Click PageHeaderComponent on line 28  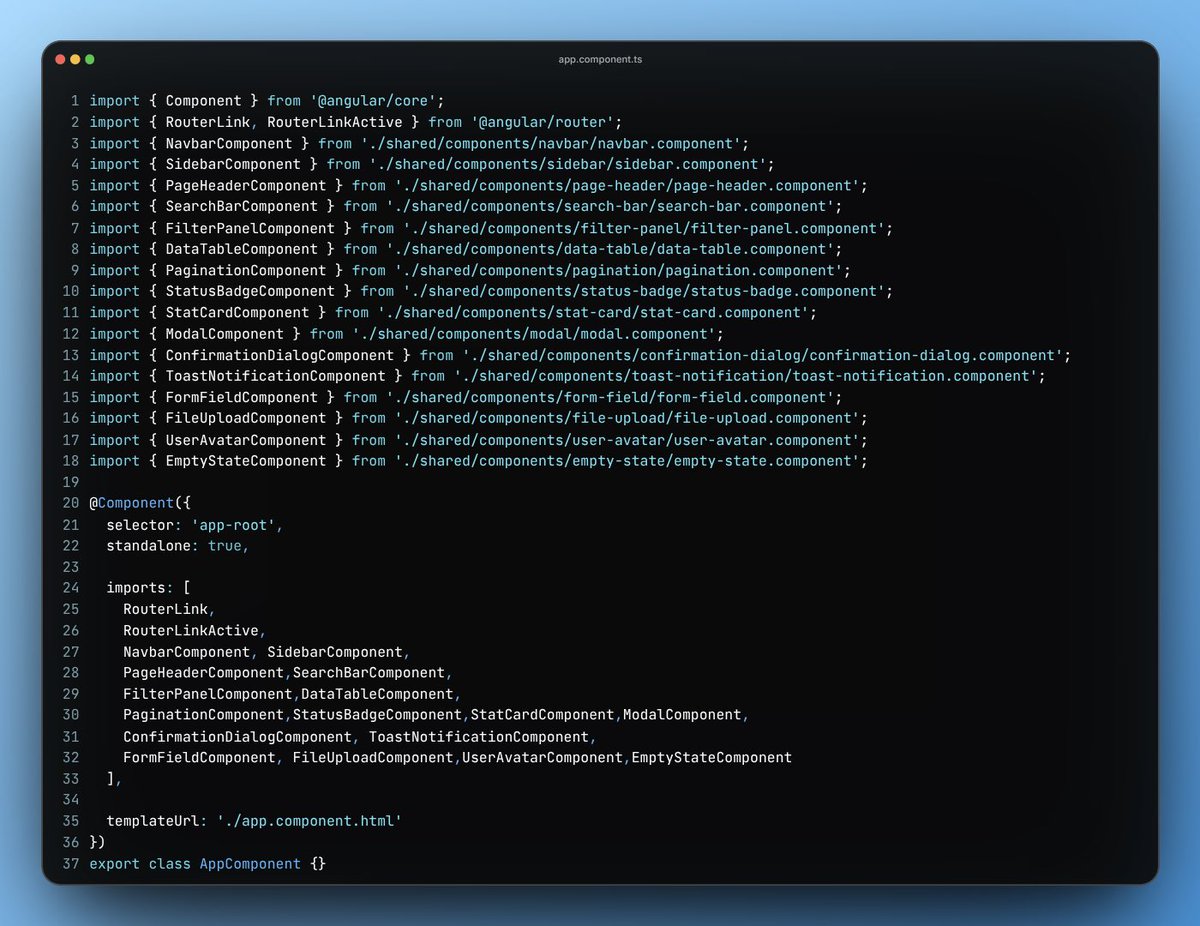[x=203, y=673]
